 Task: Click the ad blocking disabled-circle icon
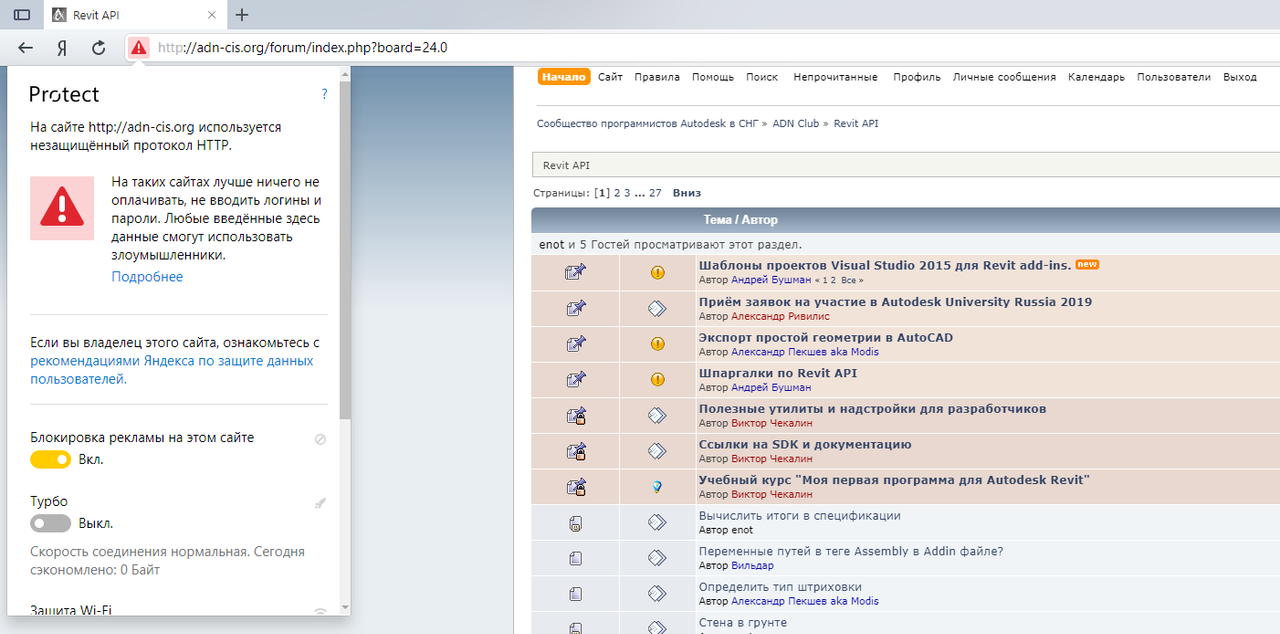[320, 439]
